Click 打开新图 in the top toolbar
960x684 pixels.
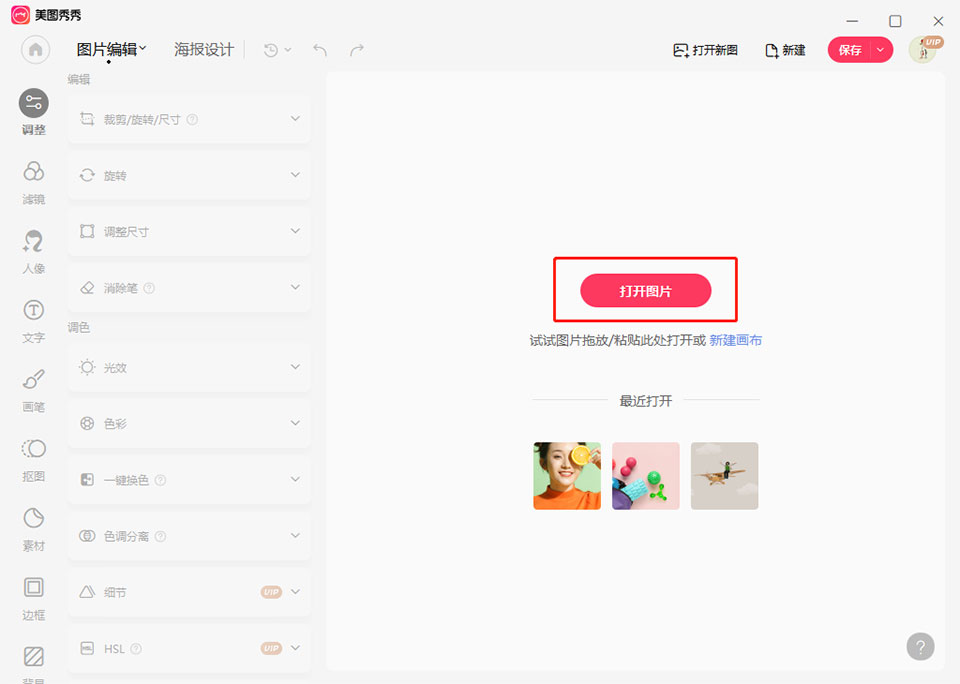[x=705, y=50]
